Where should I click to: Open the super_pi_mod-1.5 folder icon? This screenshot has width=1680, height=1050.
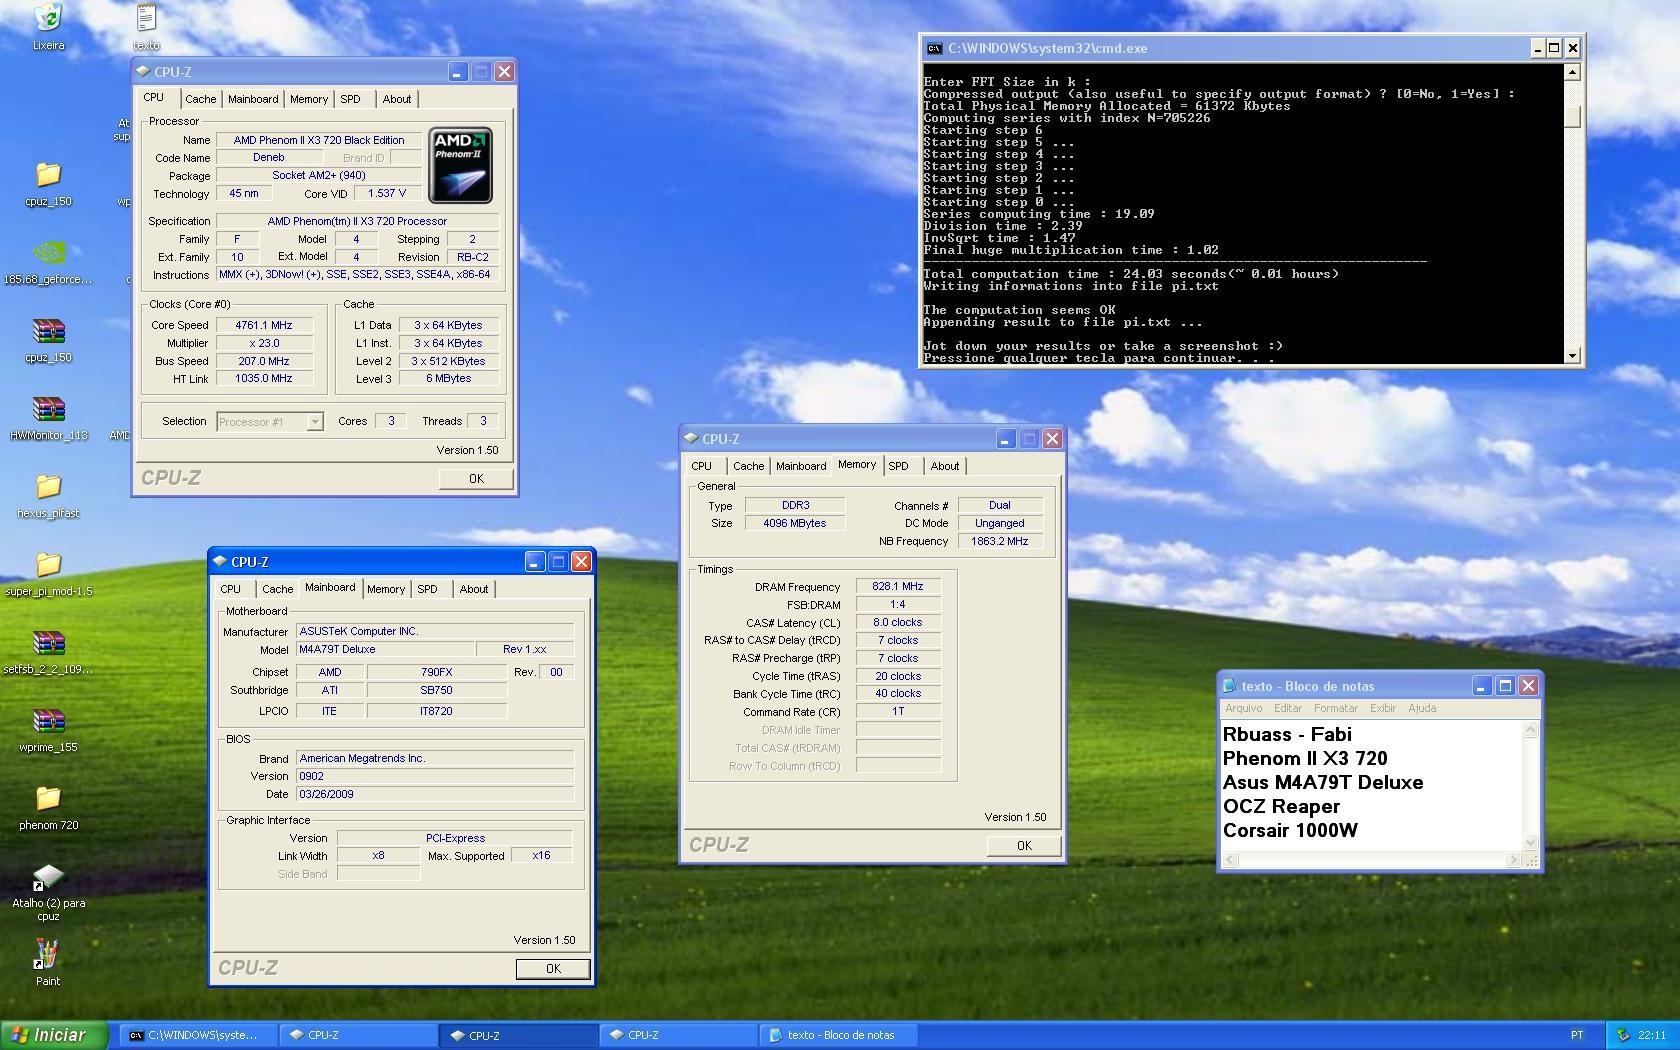[48, 564]
